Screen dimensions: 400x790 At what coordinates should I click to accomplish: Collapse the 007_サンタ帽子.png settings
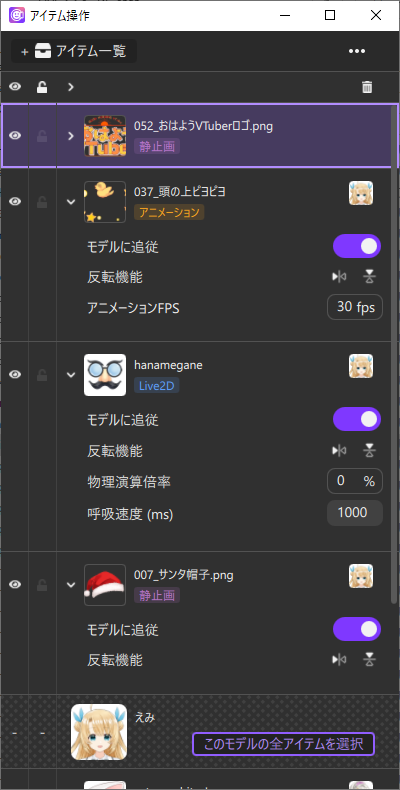(71, 585)
